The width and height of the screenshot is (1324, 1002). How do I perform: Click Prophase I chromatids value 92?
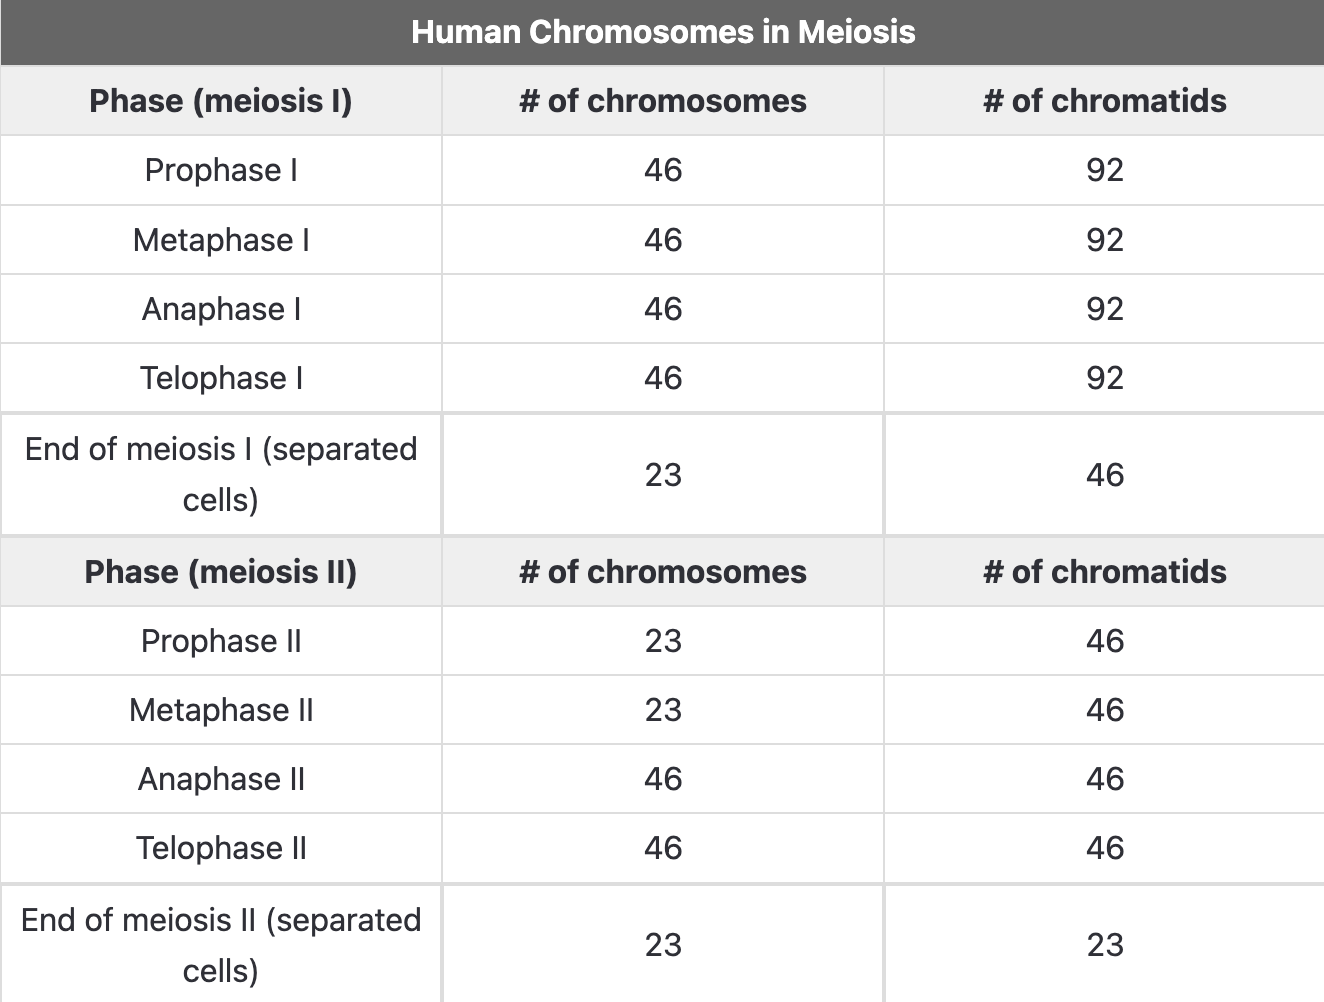point(1105,170)
